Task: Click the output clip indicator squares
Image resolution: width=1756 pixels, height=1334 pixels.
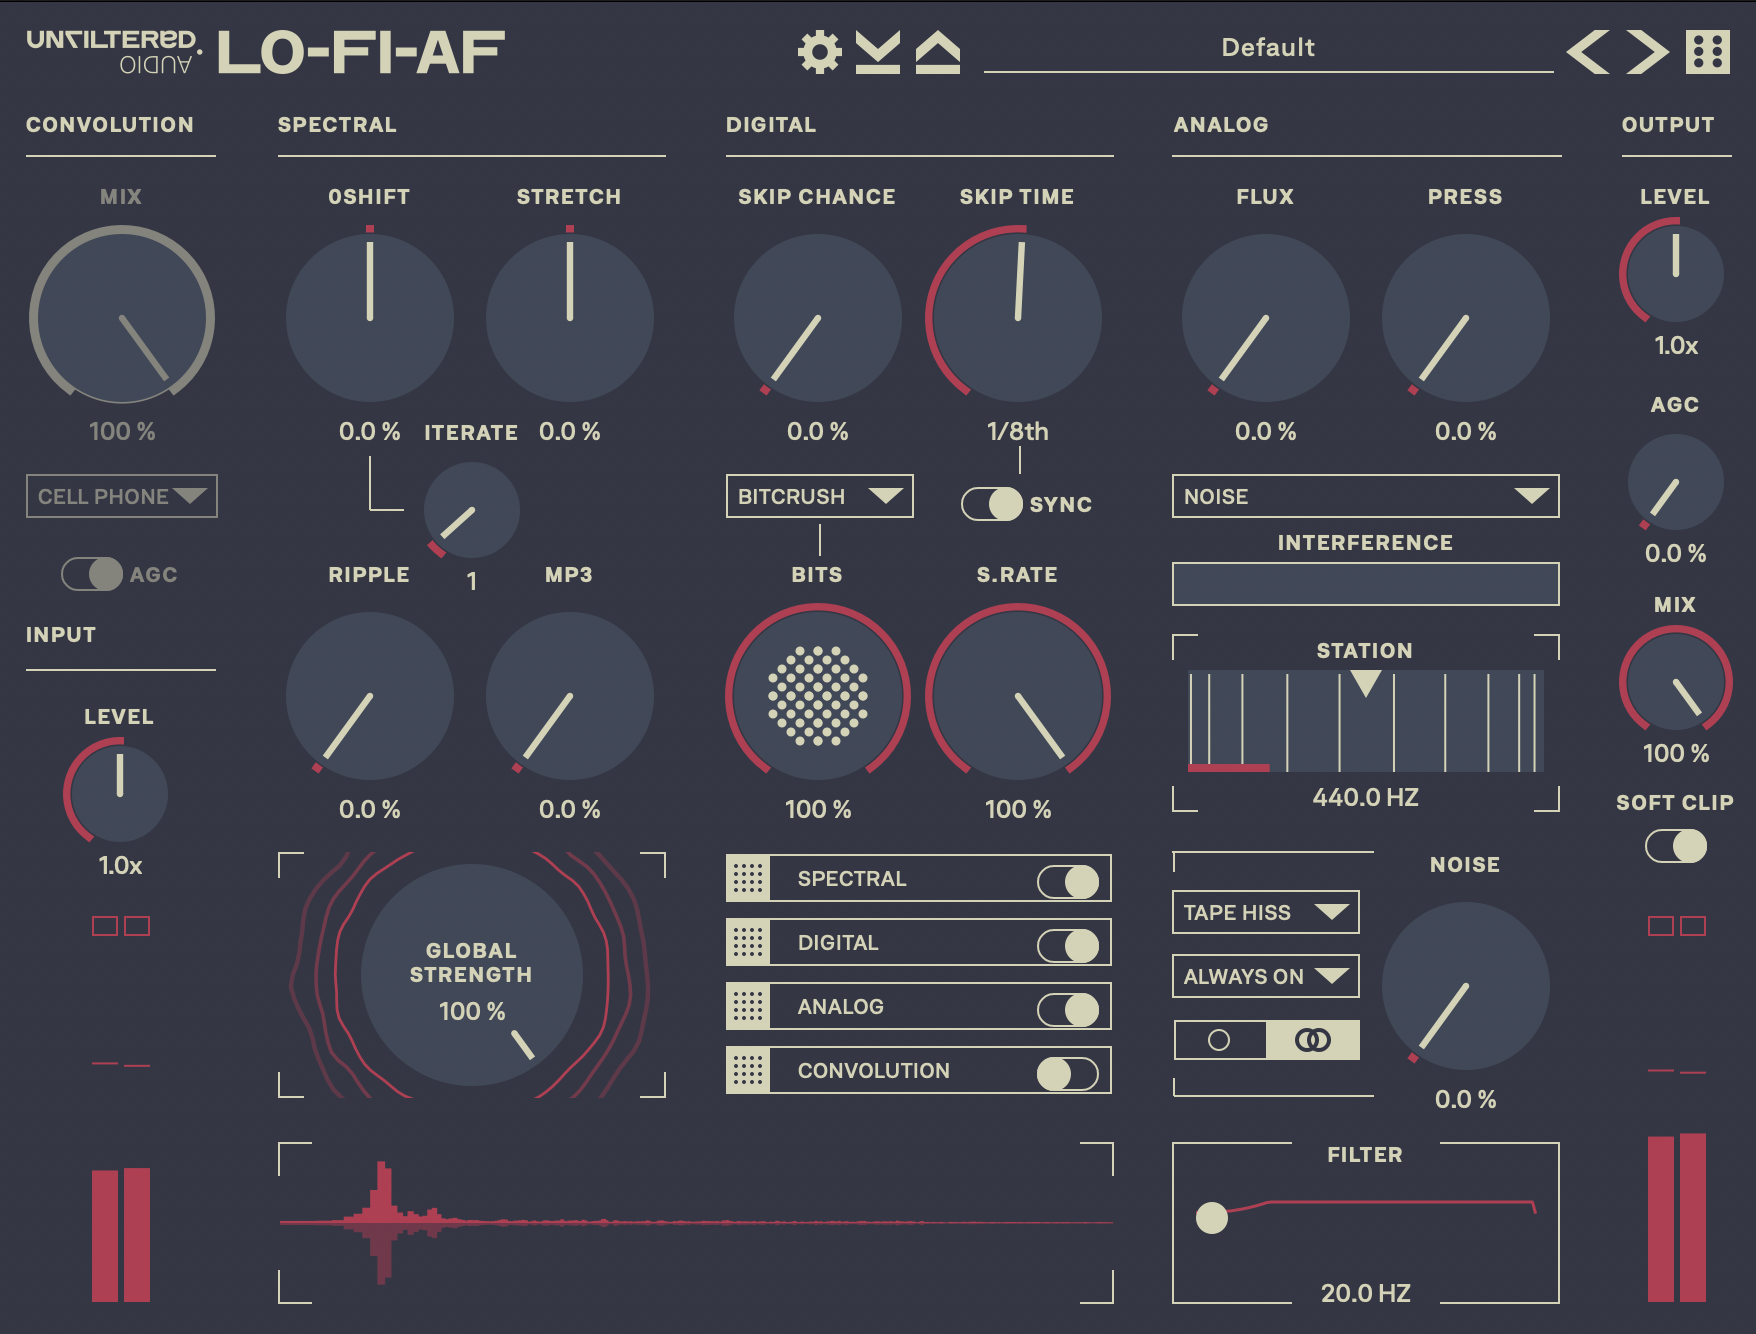Action: 1677,926
